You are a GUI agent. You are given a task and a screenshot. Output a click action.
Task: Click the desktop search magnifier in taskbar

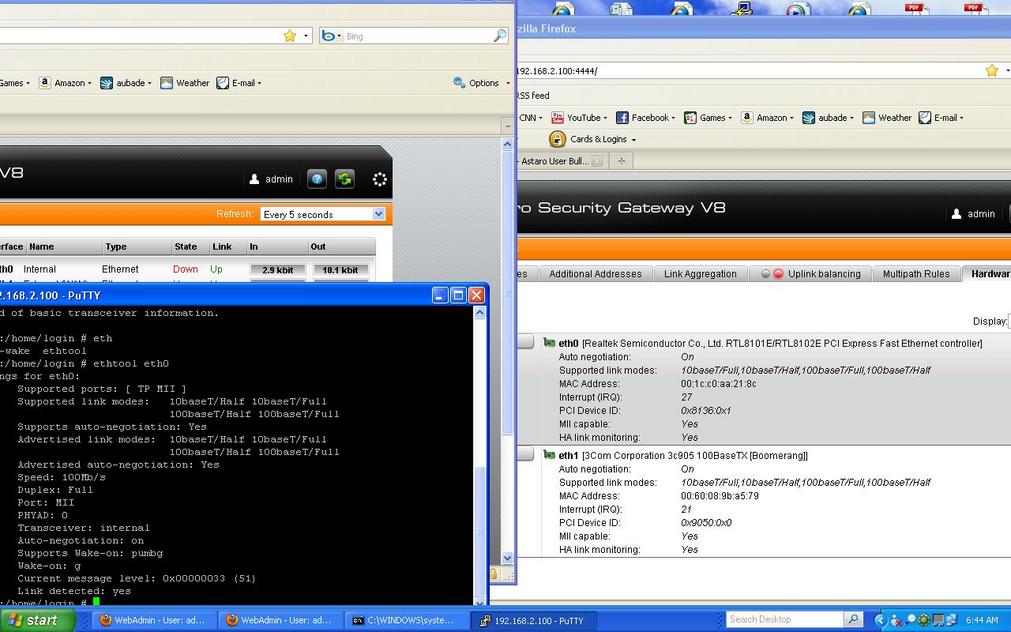853,620
